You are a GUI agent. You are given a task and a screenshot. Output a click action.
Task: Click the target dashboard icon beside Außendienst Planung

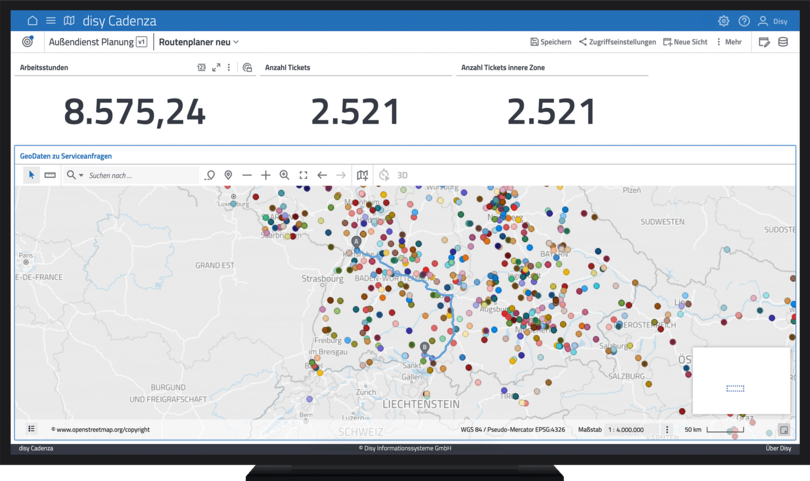(x=28, y=41)
